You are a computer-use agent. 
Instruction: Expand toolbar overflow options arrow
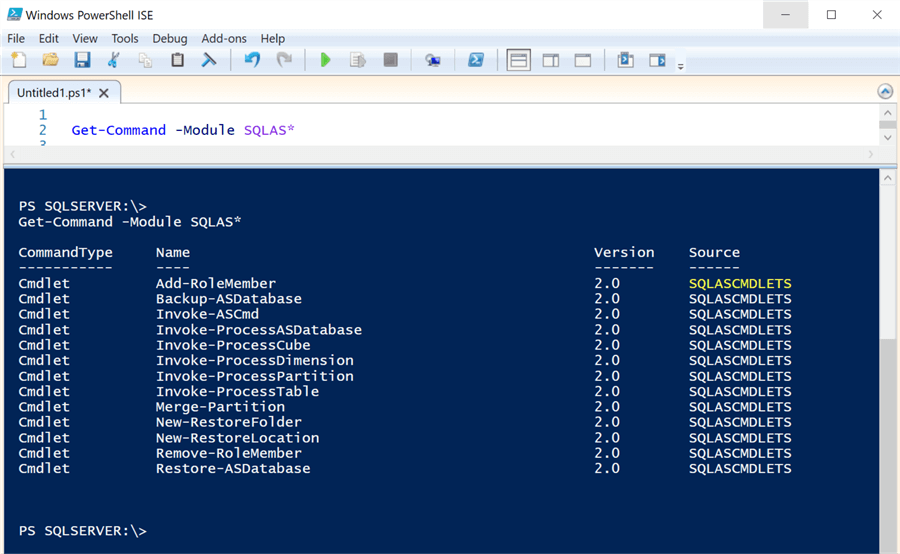tap(681, 67)
